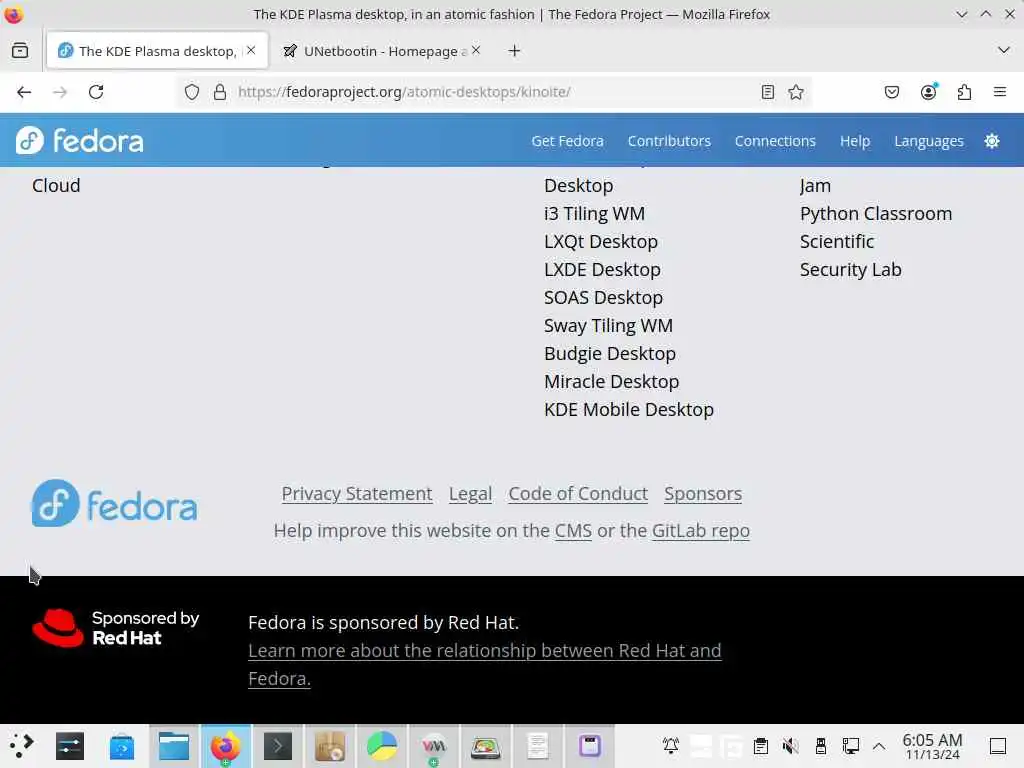Open the package box app in taskbar
The image size is (1024, 768).
click(330, 746)
